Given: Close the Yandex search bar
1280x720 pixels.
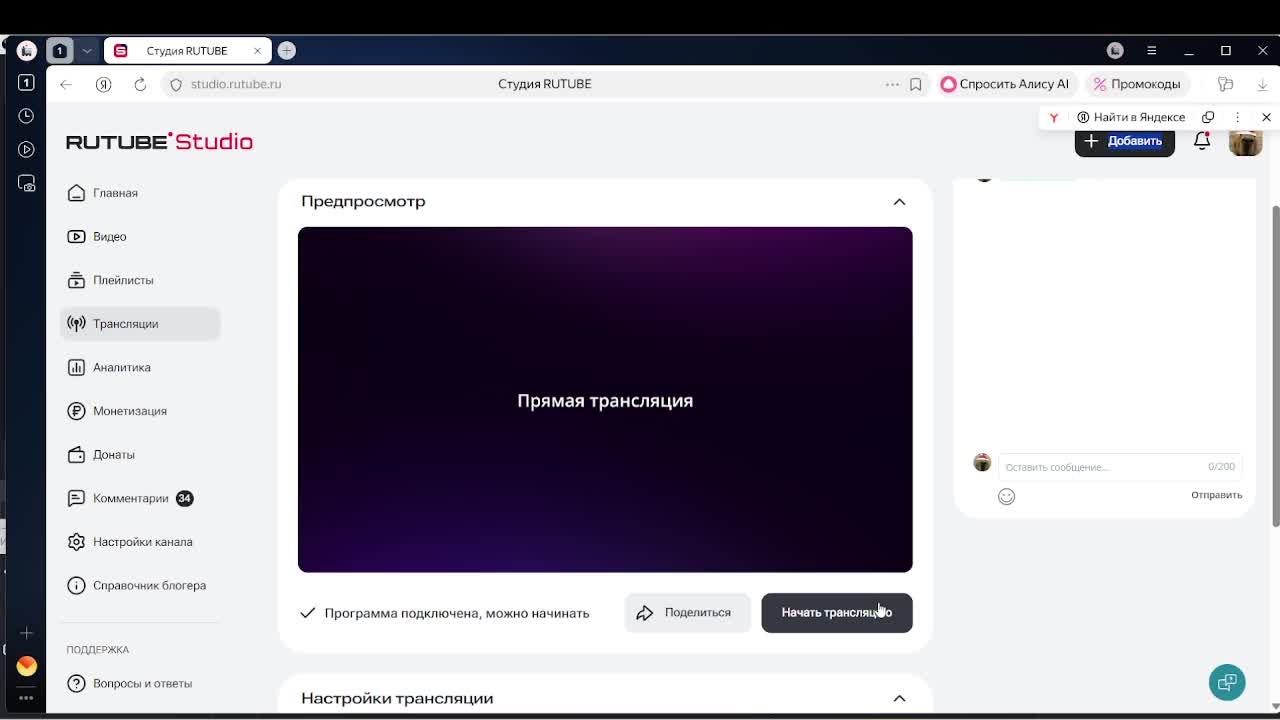Looking at the screenshot, I should (x=1266, y=117).
